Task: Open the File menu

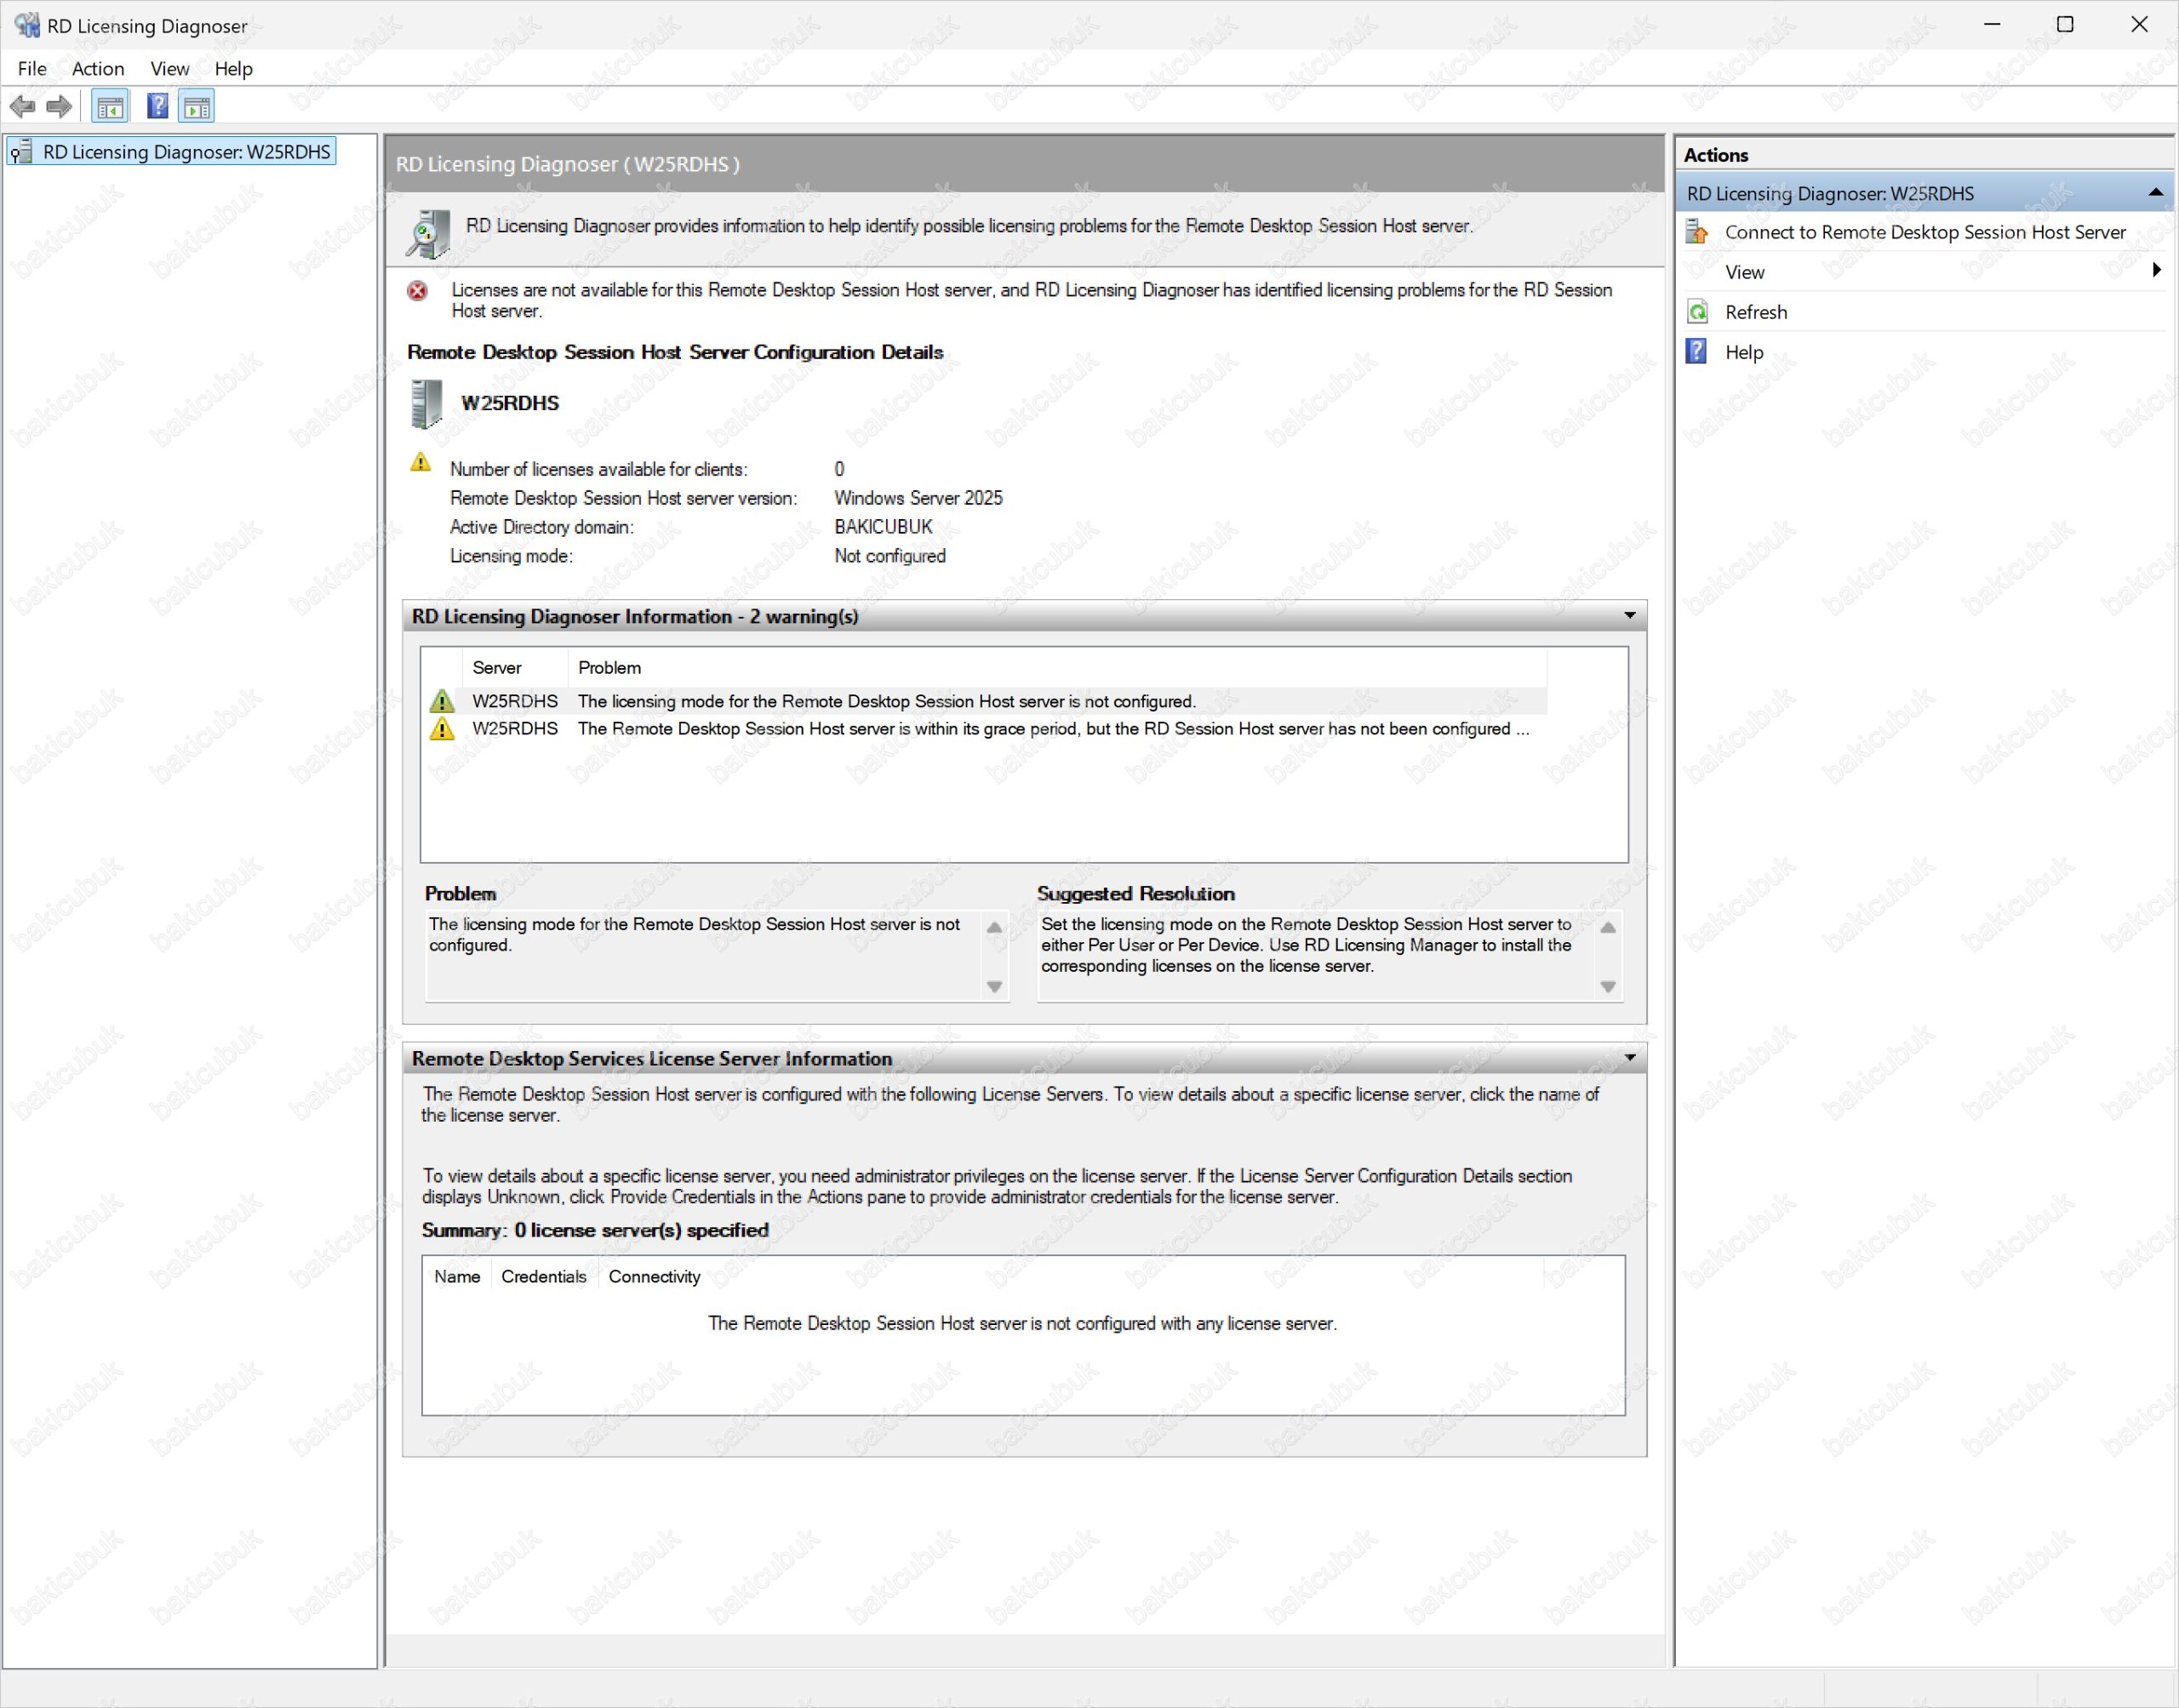Action: point(32,68)
